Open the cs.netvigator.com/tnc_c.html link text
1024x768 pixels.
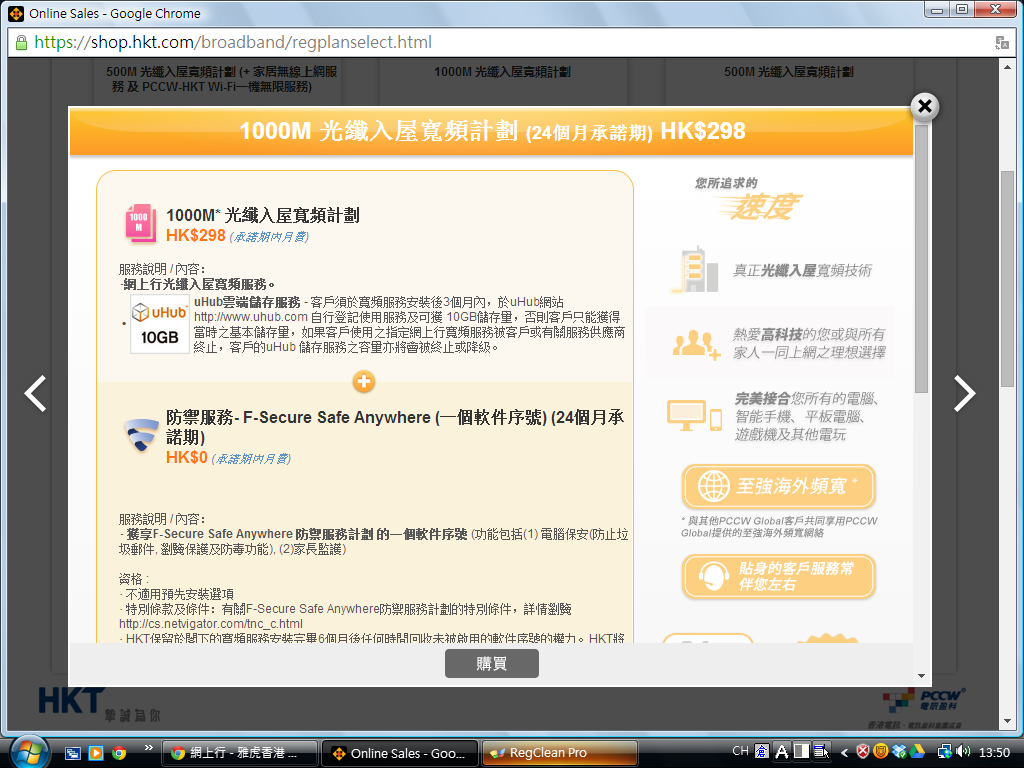click(210, 624)
